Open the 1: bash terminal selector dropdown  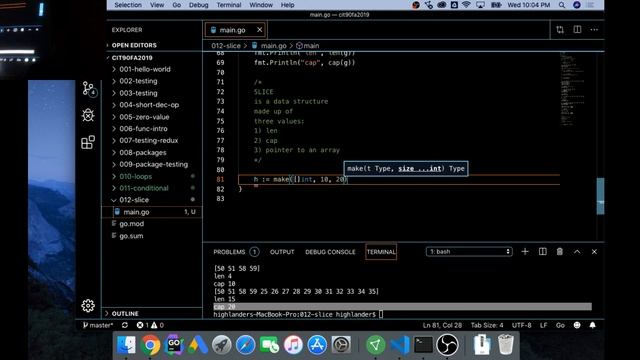tap(469, 251)
